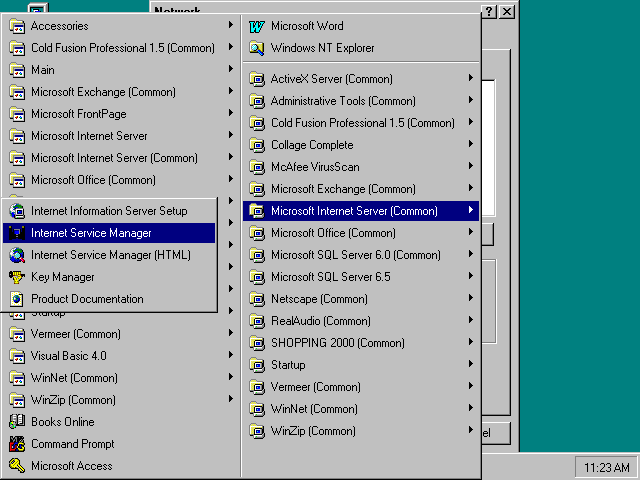Click the McAfee VirusScan folder icon
This screenshot has height=480, width=640.
click(257, 167)
